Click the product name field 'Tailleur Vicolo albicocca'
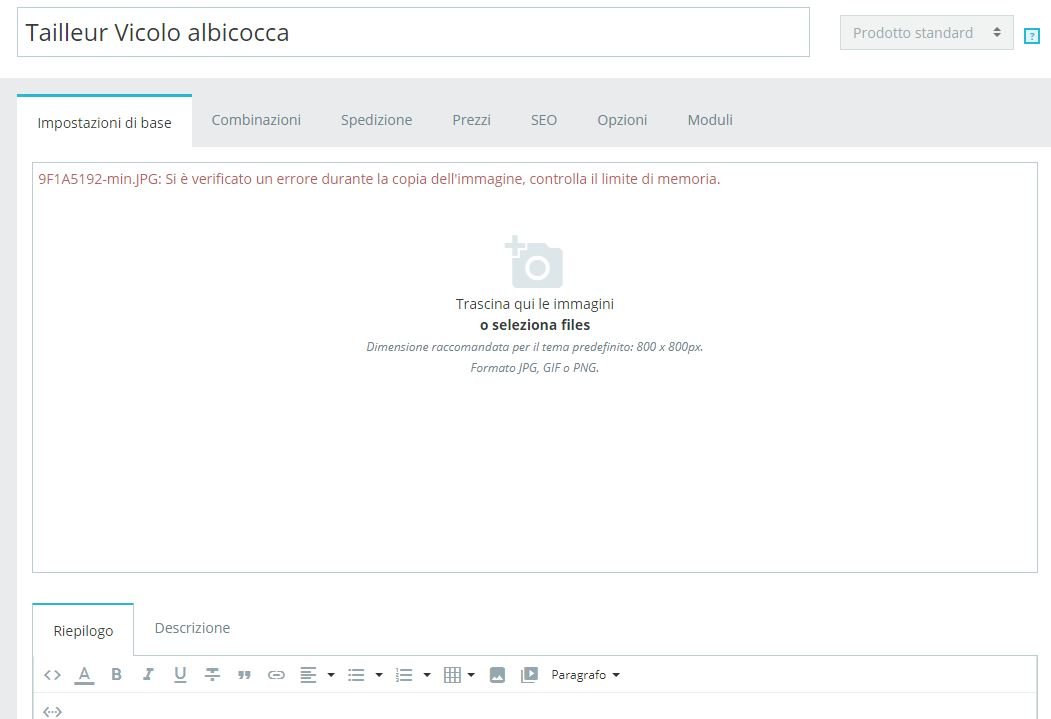1051x719 pixels. click(x=413, y=32)
